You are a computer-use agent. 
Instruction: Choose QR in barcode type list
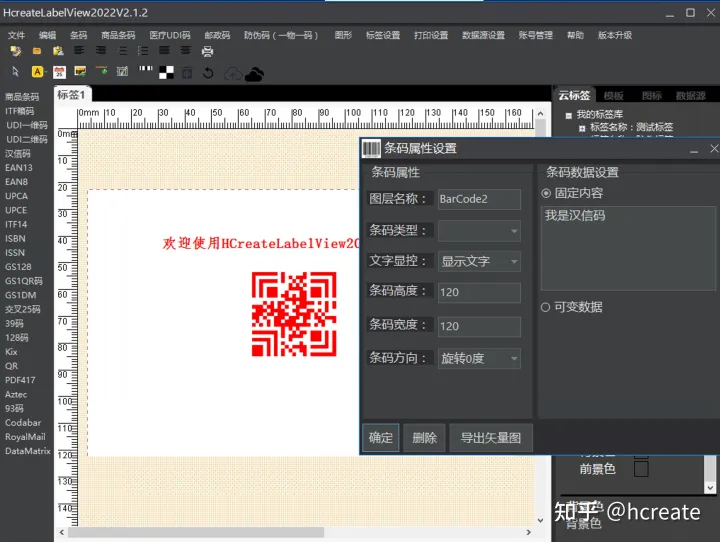(11, 366)
